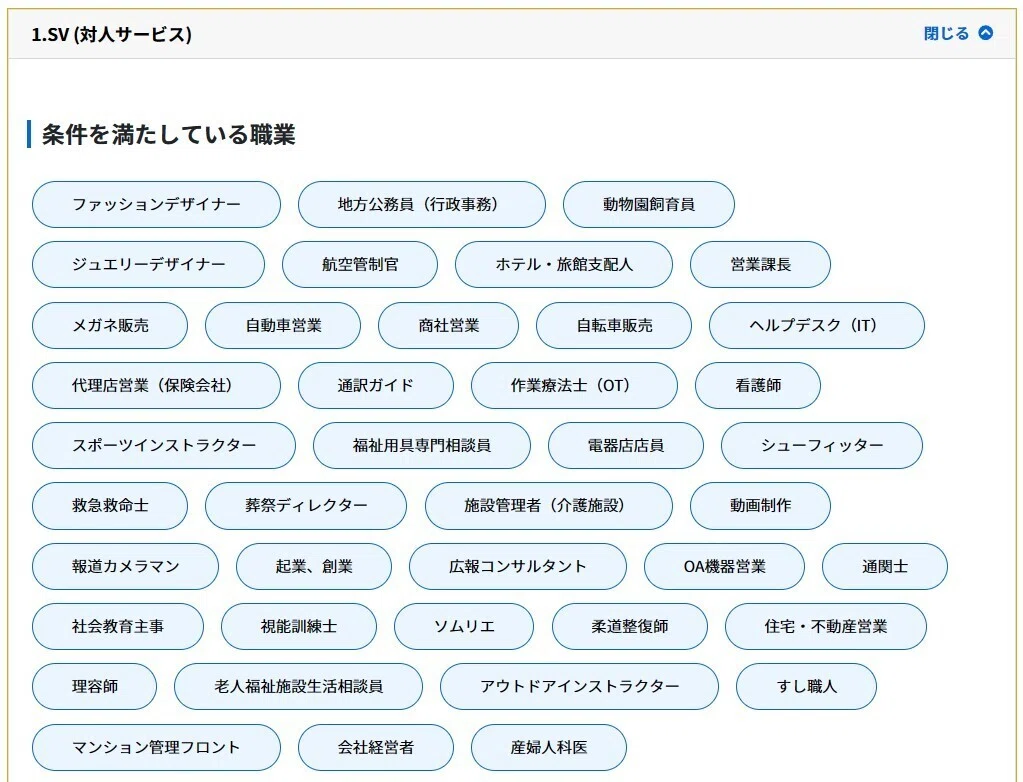Select 電器店店員

pyautogui.click(x=626, y=445)
